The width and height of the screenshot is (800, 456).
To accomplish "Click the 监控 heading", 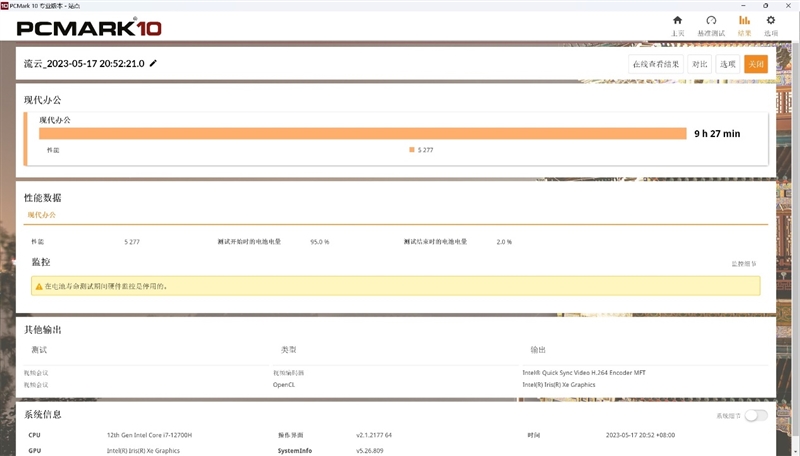I will pyautogui.click(x=41, y=262).
